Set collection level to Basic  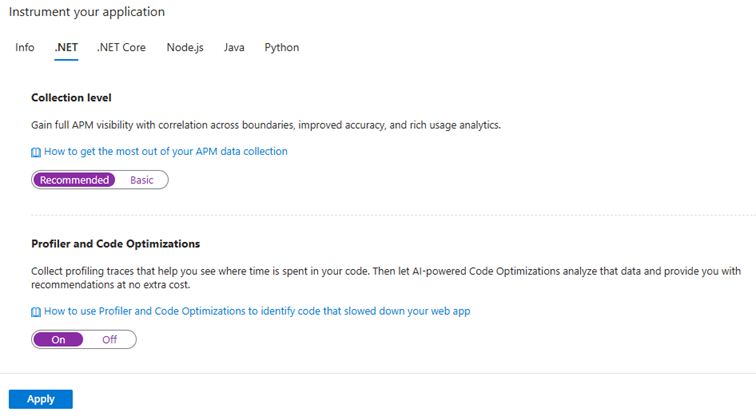tap(142, 180)
